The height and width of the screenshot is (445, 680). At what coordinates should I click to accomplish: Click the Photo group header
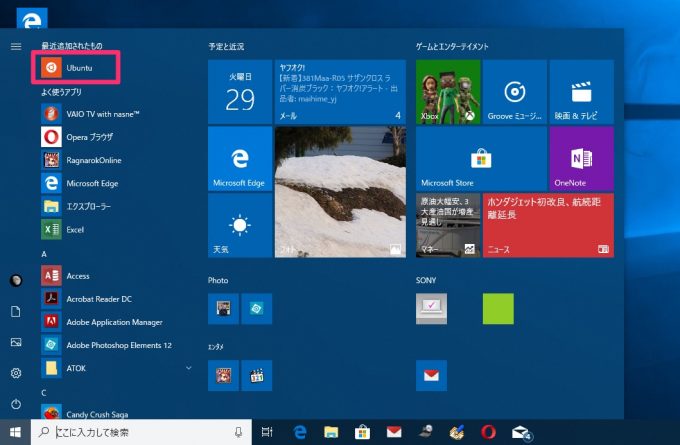(218, 280)
